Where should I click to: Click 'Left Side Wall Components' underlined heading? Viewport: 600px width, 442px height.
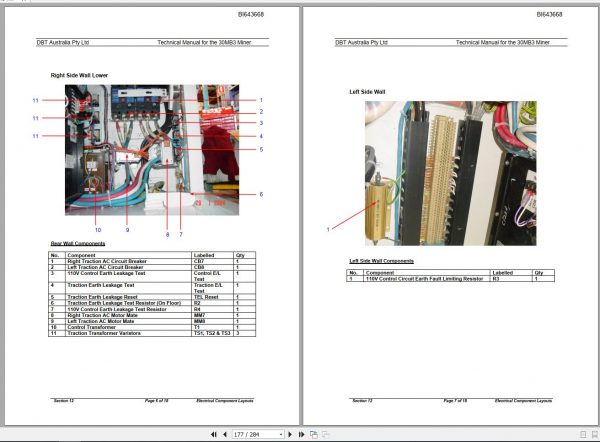coord(381,261)
